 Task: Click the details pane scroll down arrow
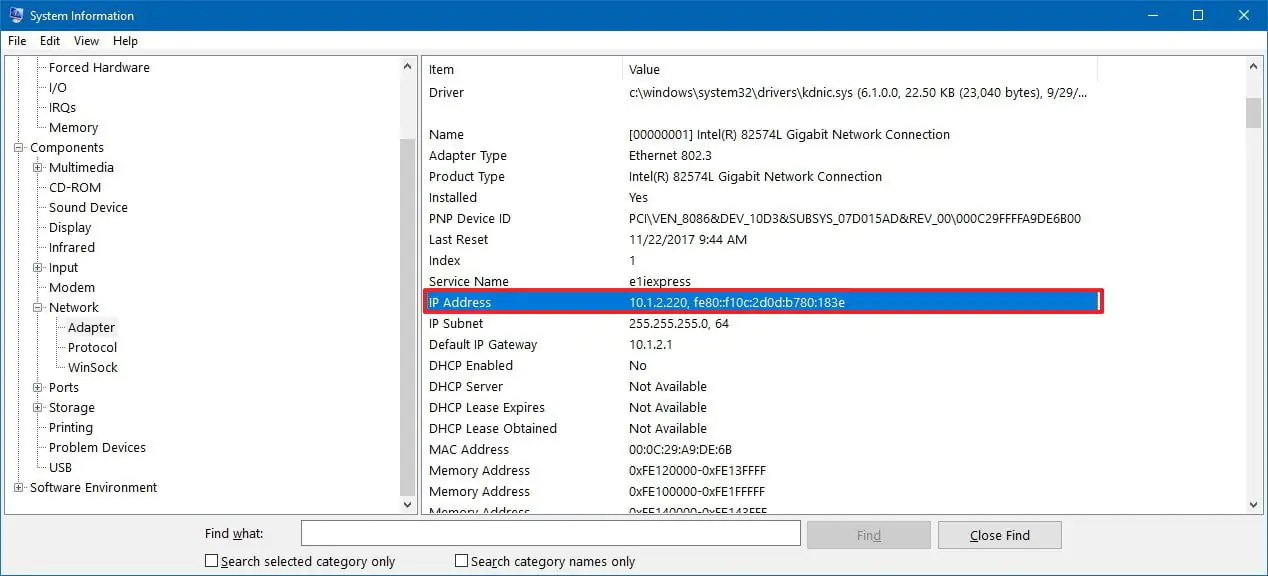pos(1253,506)
